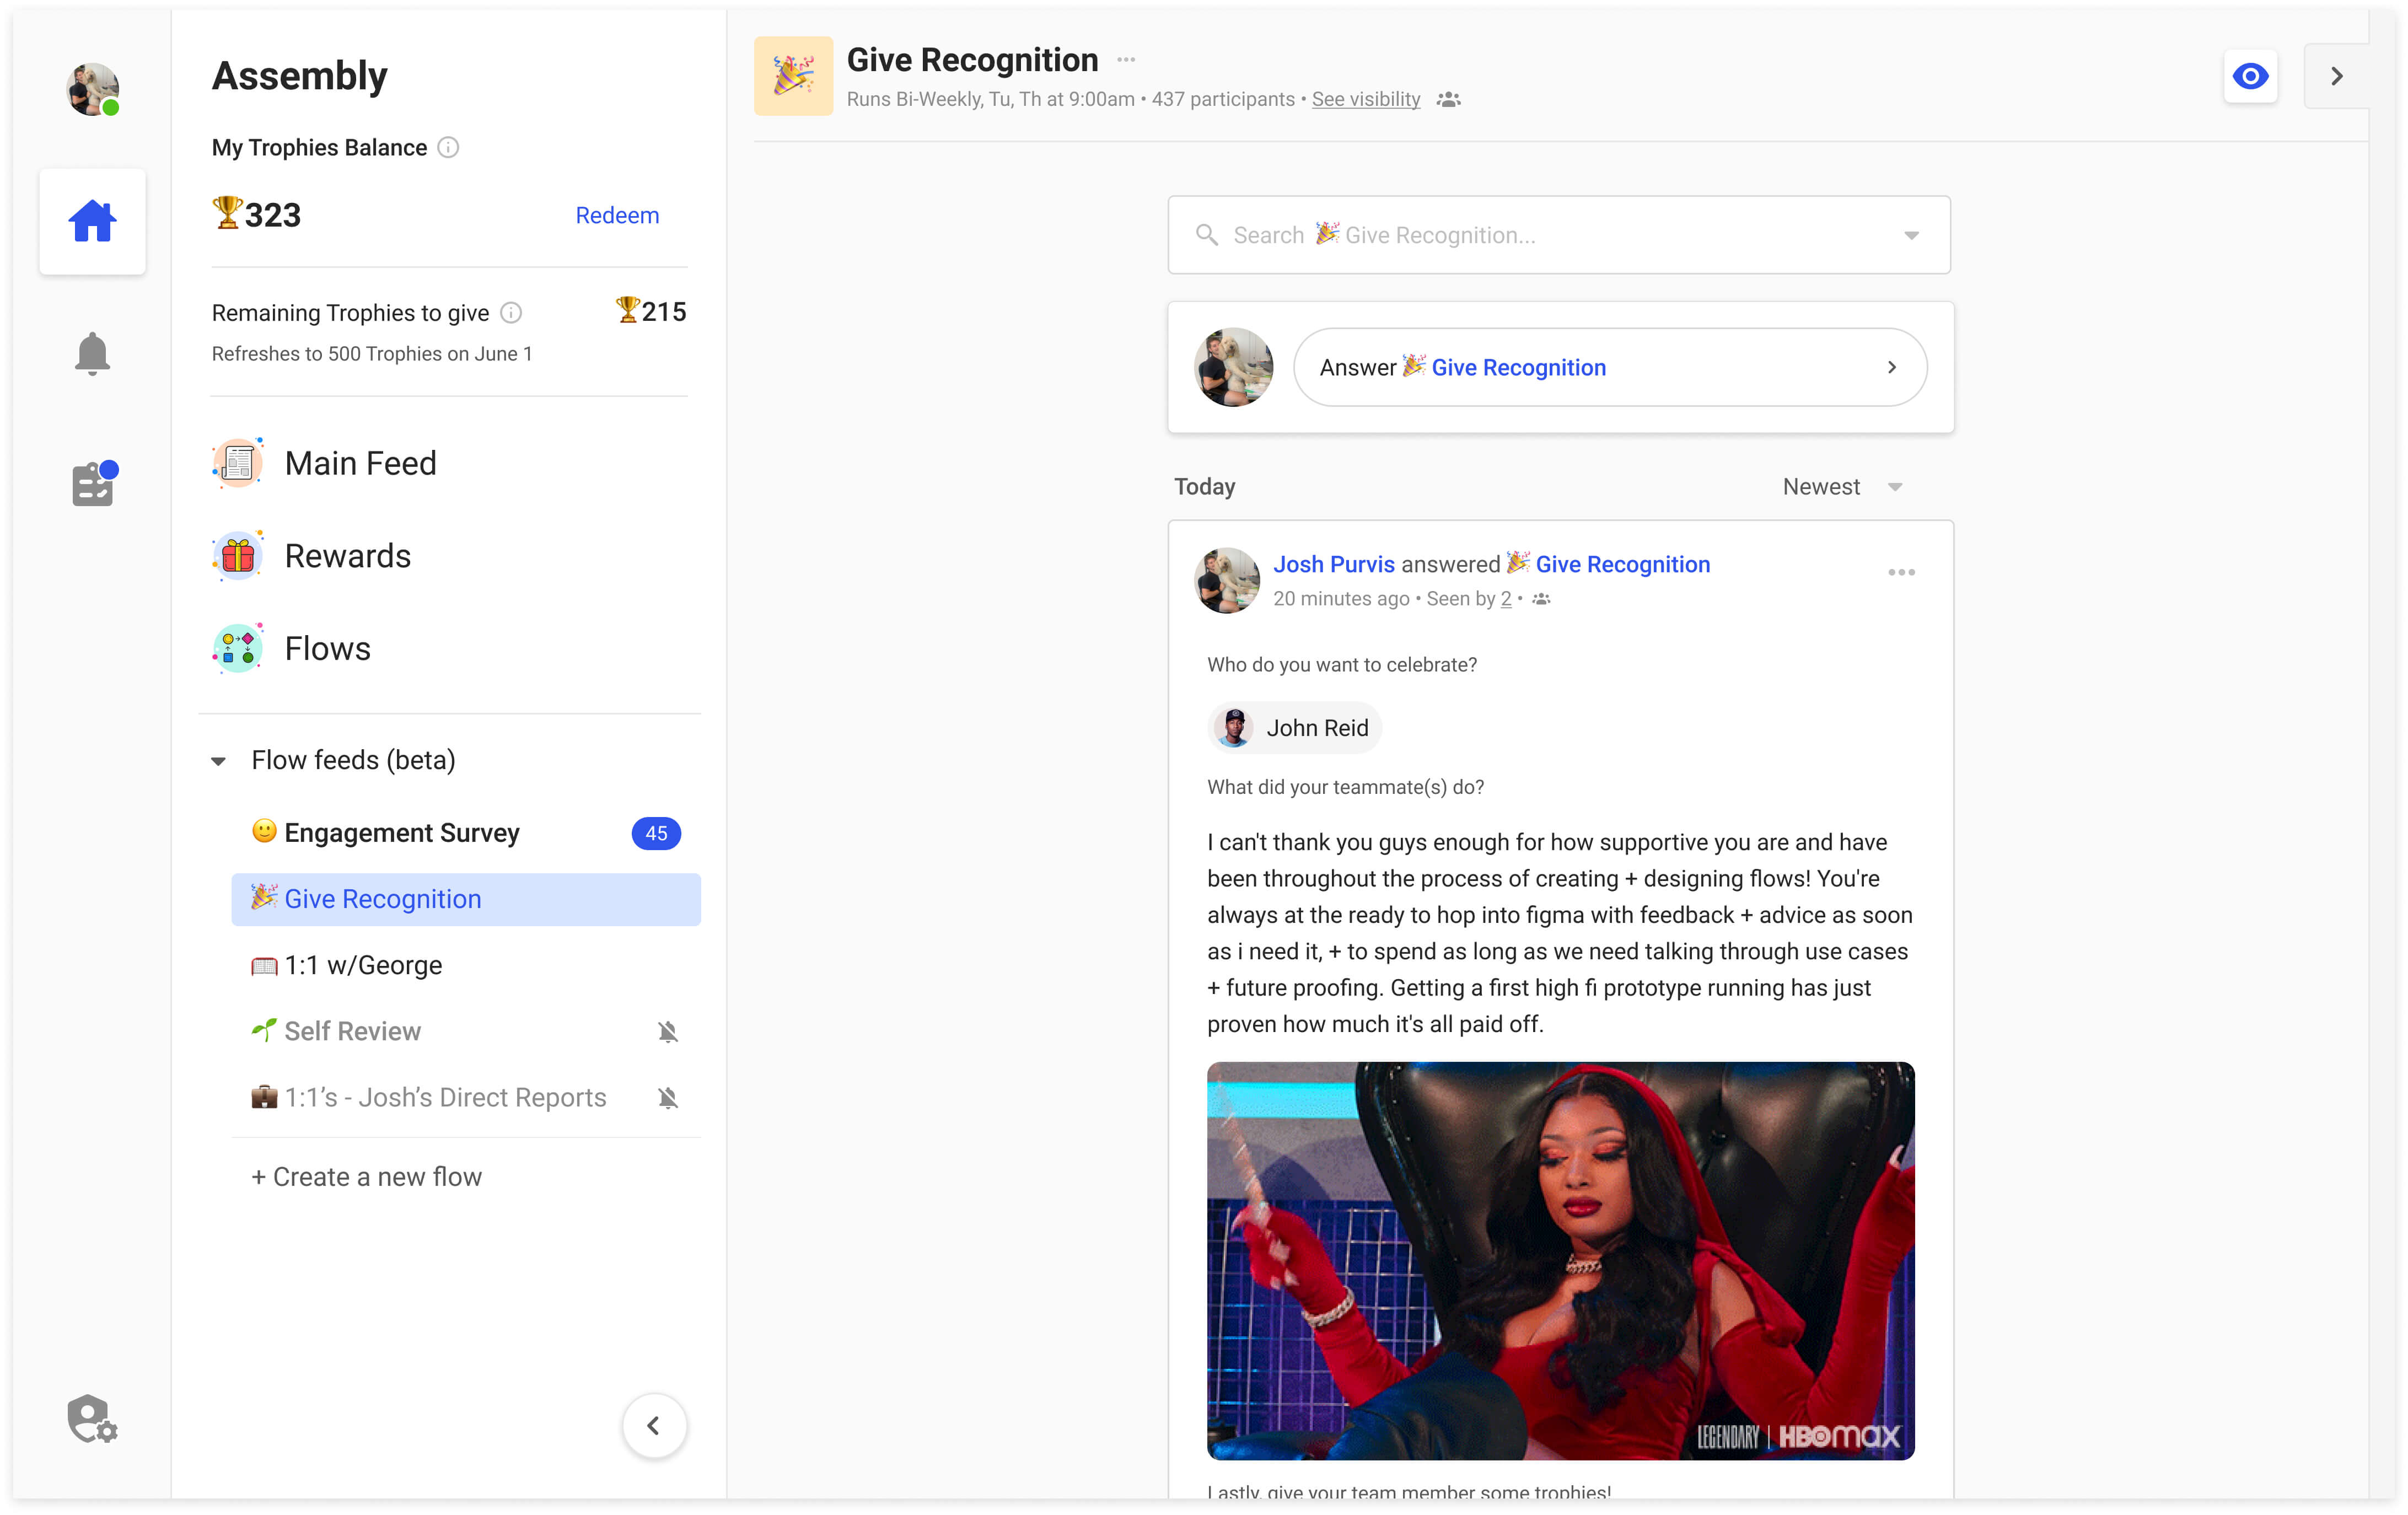The image size is (2408, 1515).
Task: Open admin settings shield icon
Action: tap(92, 1418)
